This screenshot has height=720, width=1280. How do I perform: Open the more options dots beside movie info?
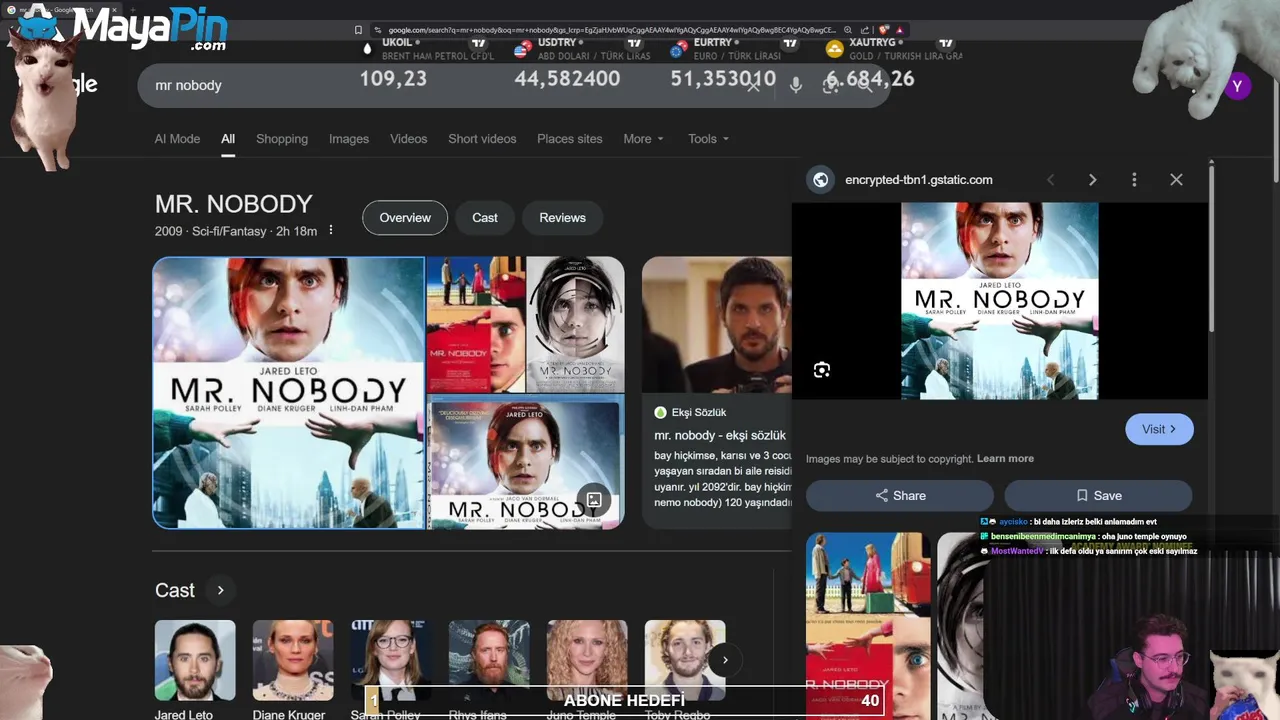[331, 231]
